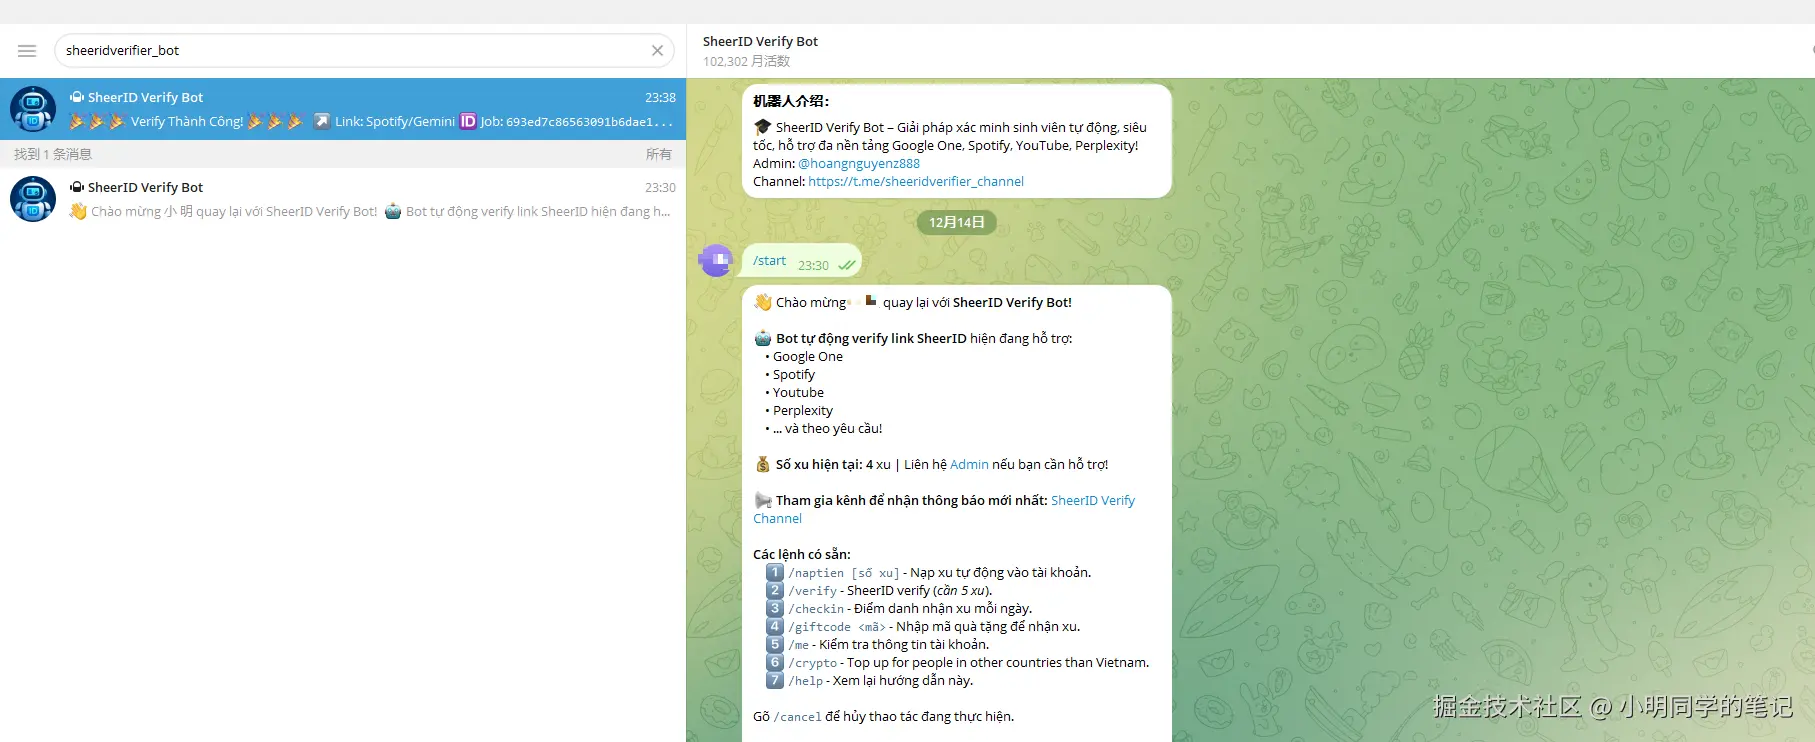Open the Admin contact link
This screenshot has width=1815, height=742.
(x=969, y=464)
